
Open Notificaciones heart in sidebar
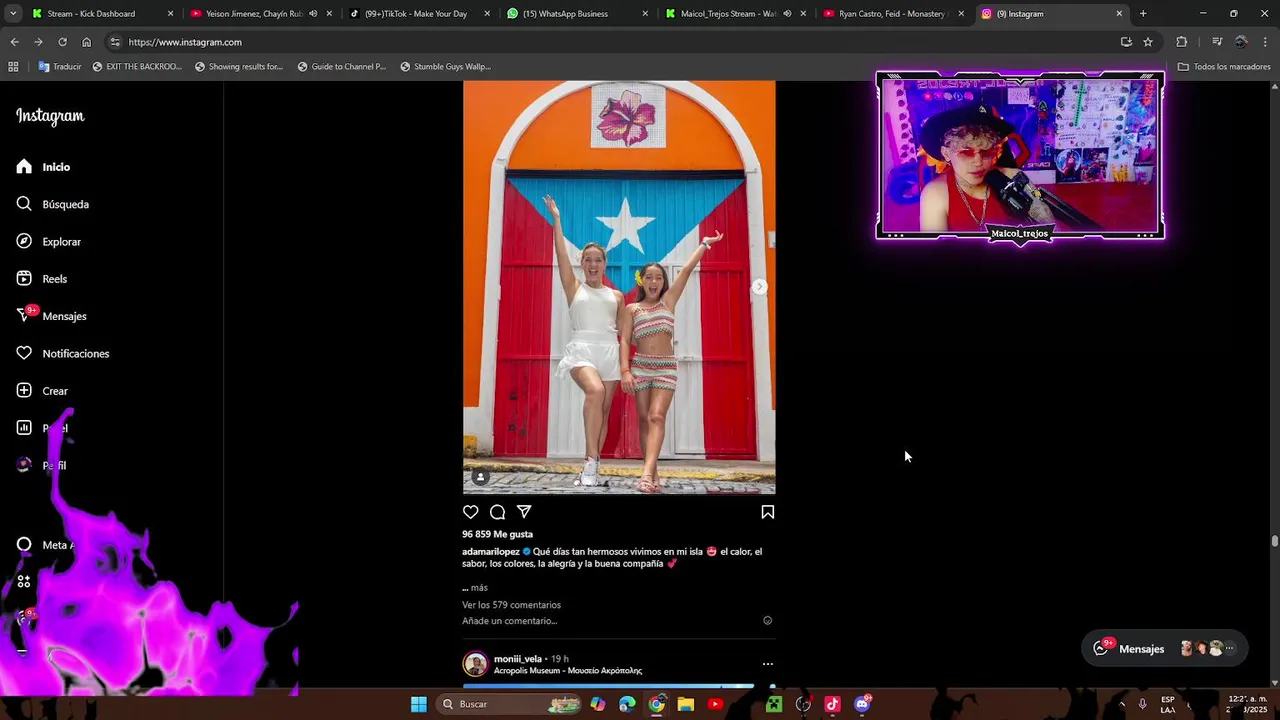[x=63, y=354]
